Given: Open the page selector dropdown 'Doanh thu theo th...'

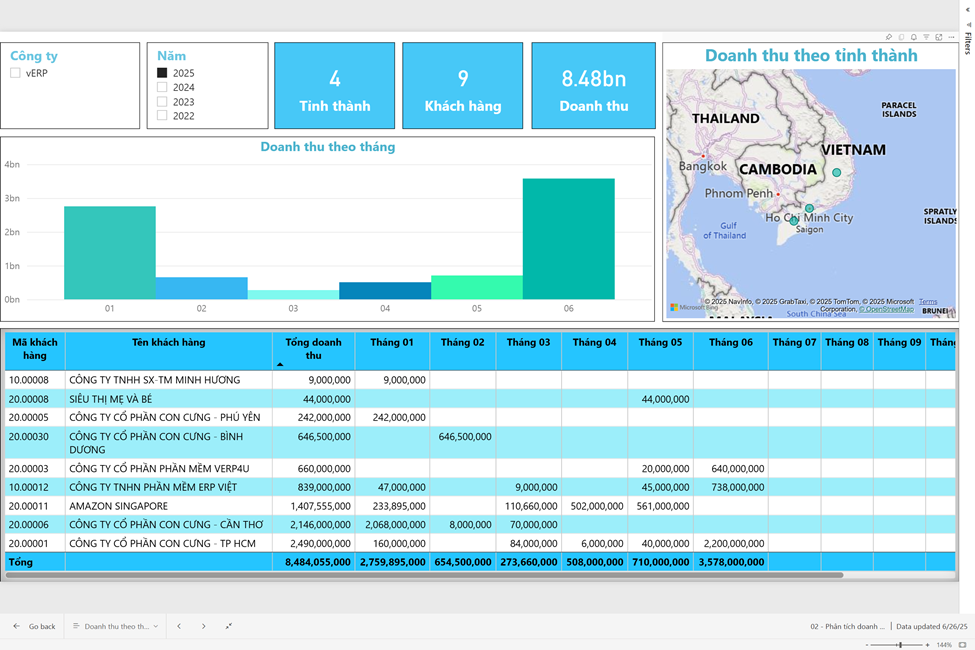Looking at the screenshot, I should 116,626.
